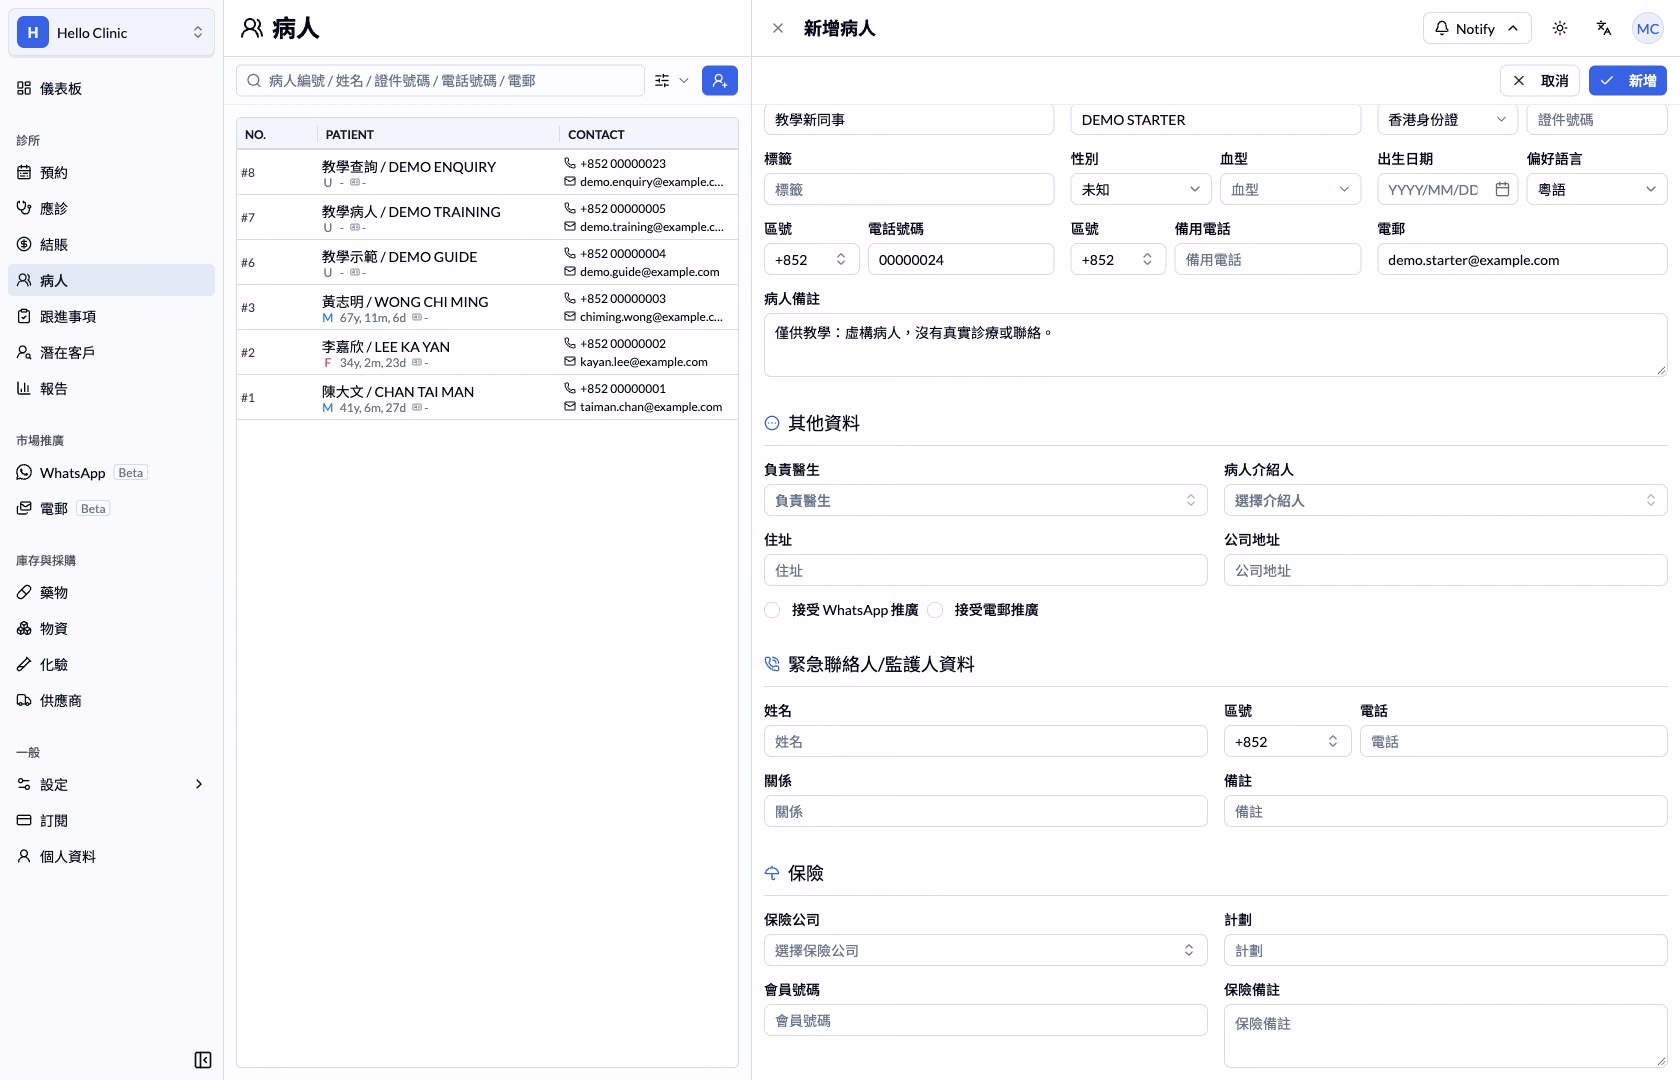Select patient row 陳大文 / CHAN TAI MAN
Screen dimensions: 1680x1080
pos(487,397)
